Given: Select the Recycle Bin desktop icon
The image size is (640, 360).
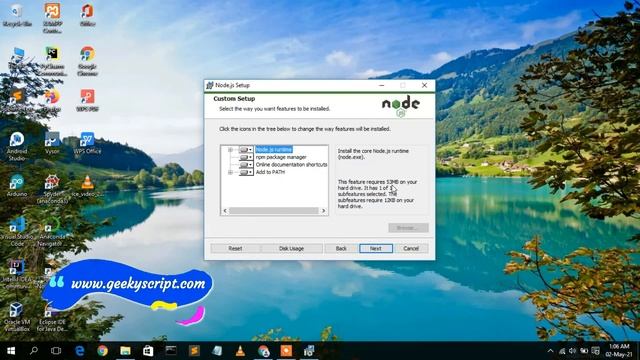Looking at the screenshot, I should click(x=17, y=16).
